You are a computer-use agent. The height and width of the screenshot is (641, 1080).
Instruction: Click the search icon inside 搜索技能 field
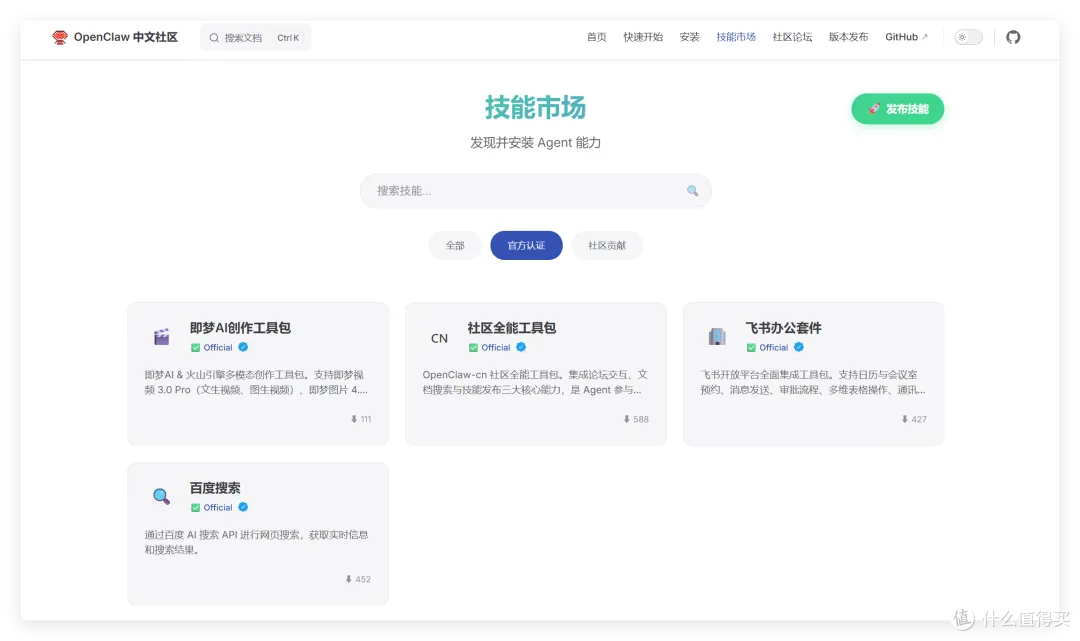pyautogui.click(x=692, y=191)
